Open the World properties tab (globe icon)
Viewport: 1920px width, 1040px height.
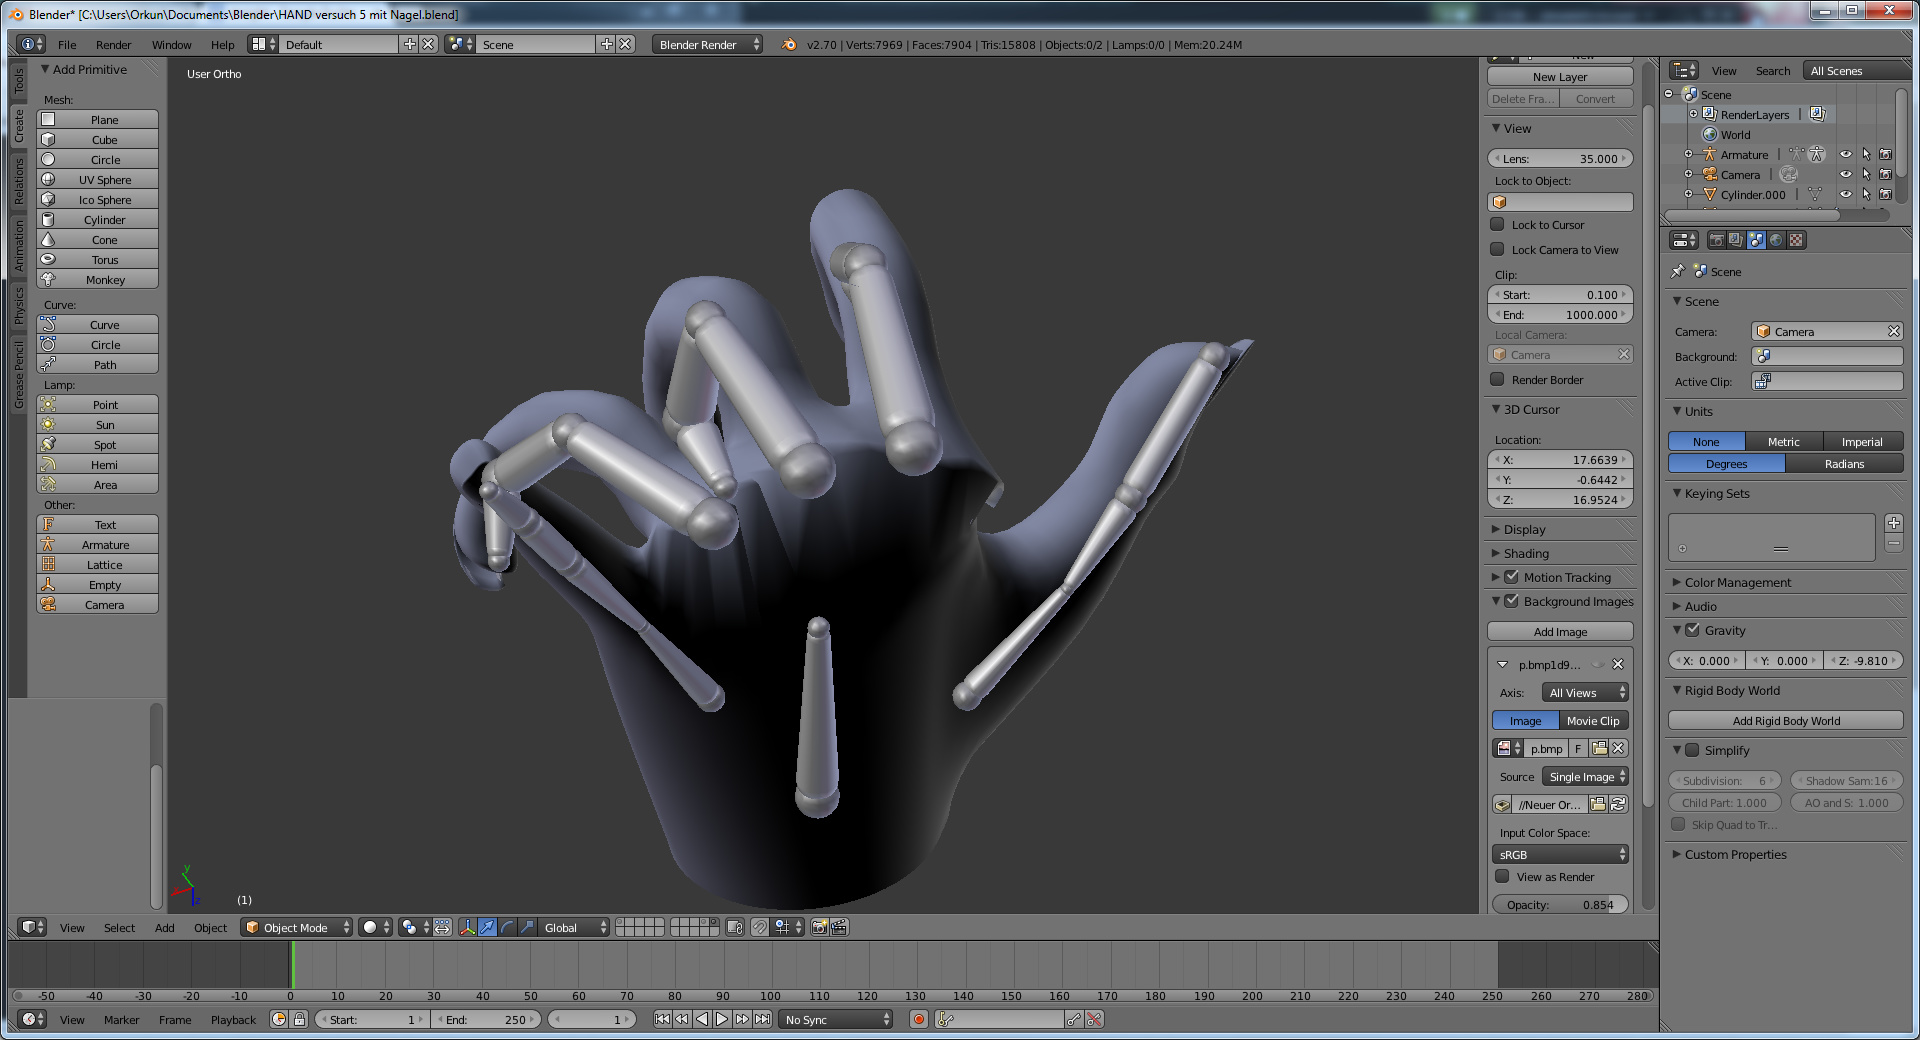click(x=1776, y=240)
